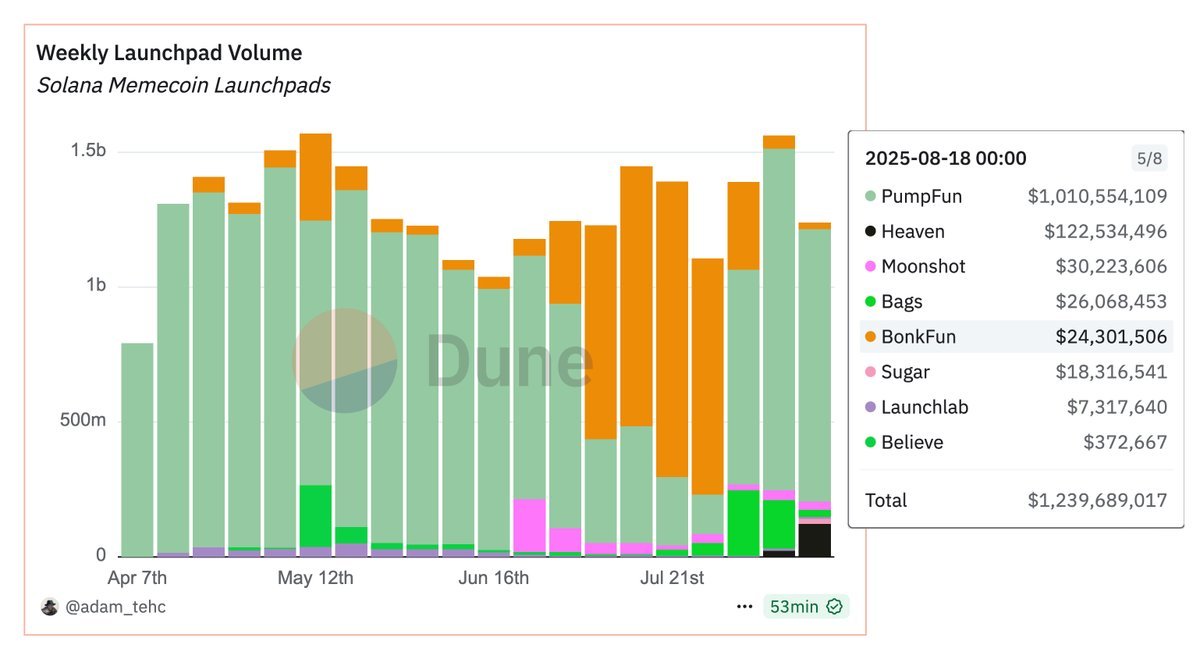
Task: Click the Launchlab purple legend dot
Action: [x=870, y=407]
